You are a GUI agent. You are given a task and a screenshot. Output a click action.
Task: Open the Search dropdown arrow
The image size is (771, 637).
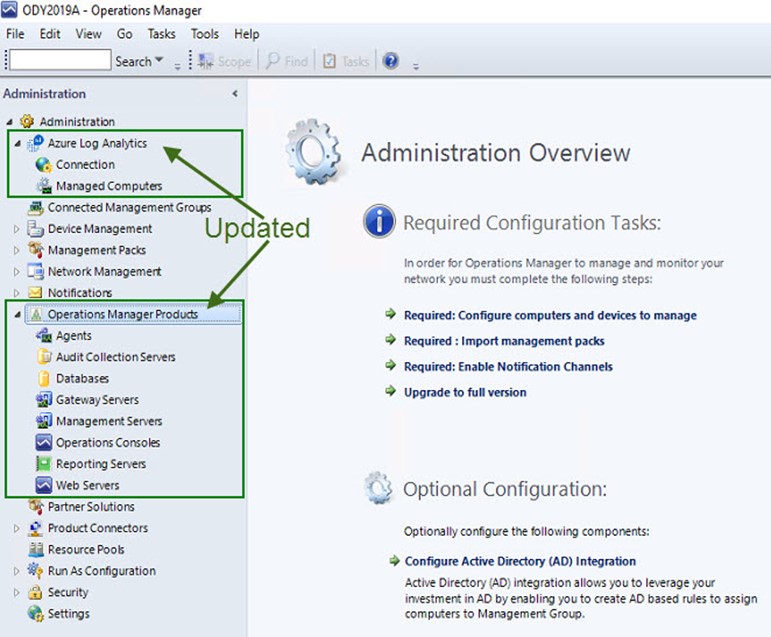click(160, 62)
